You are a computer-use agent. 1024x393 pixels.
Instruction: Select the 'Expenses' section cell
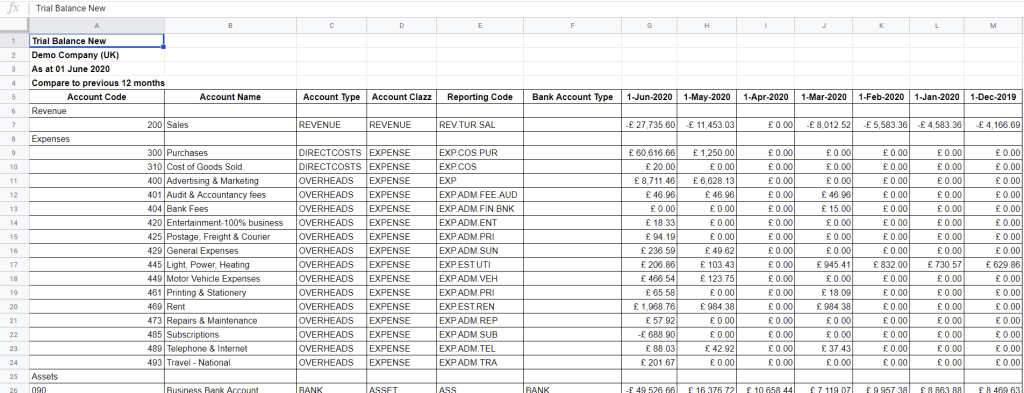click(x=97, y=139)
